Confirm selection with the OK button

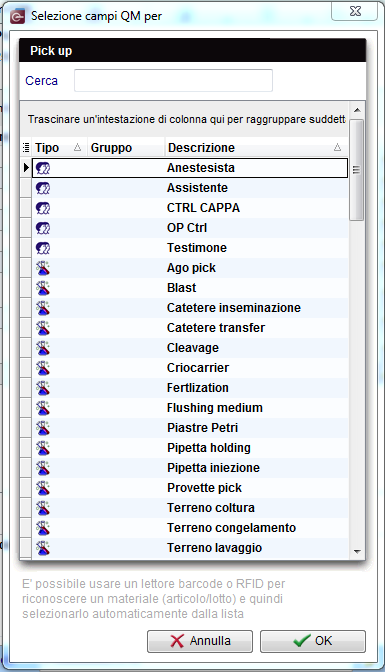click(x=313, y=641)
